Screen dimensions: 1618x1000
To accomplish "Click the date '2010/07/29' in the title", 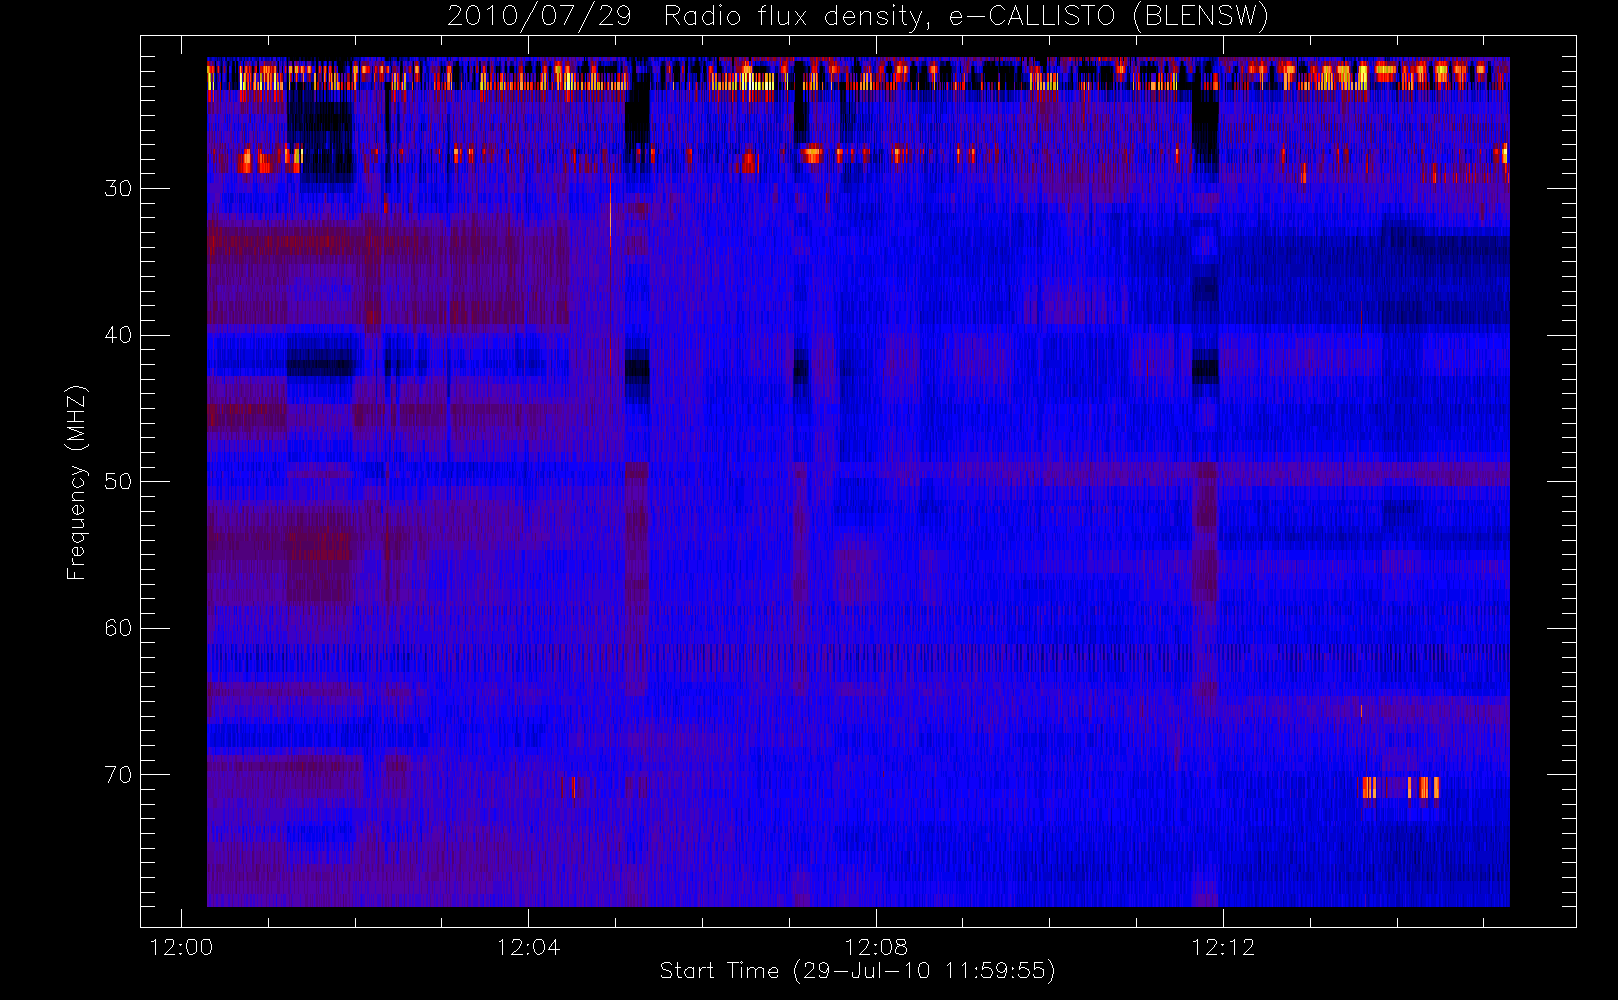I will coord(539,17).
